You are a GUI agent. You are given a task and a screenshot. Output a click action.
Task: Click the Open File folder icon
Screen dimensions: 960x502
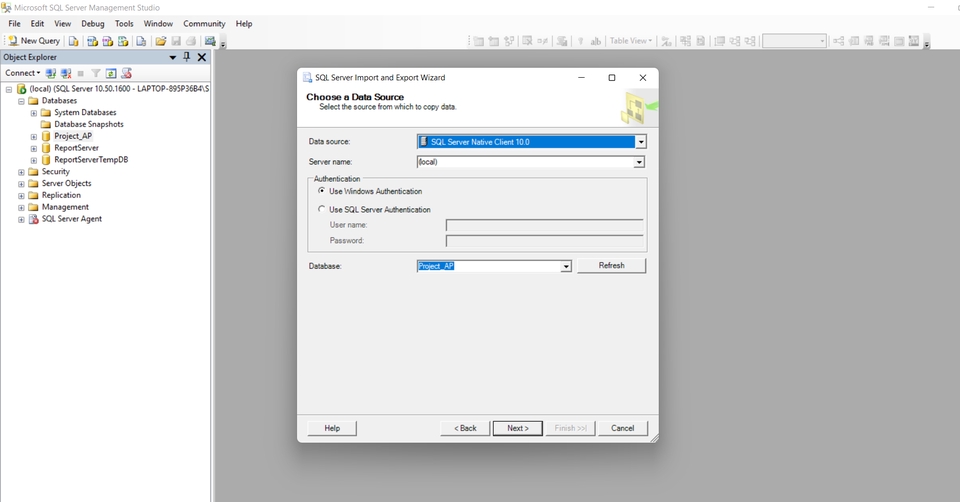click(x=161, y=41)
